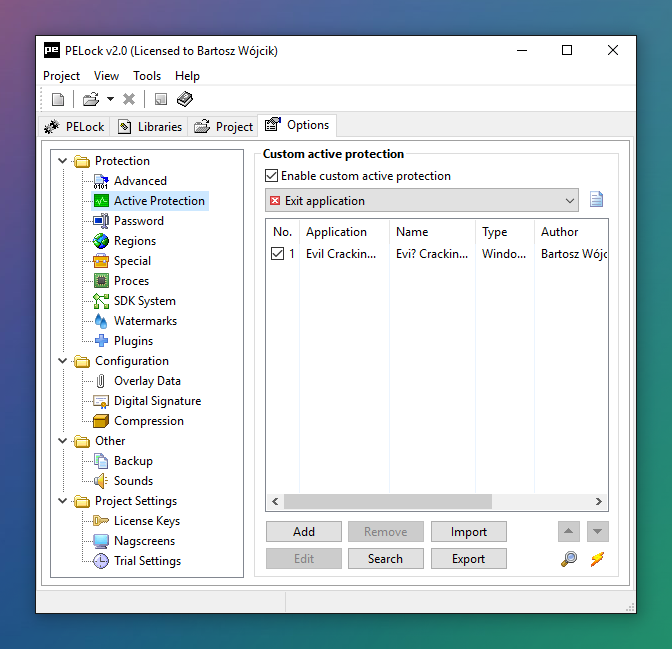Click the Sounds speaker icon
Image resolution: width=672 pixels, height=649 pixels.
coord(101,481)
